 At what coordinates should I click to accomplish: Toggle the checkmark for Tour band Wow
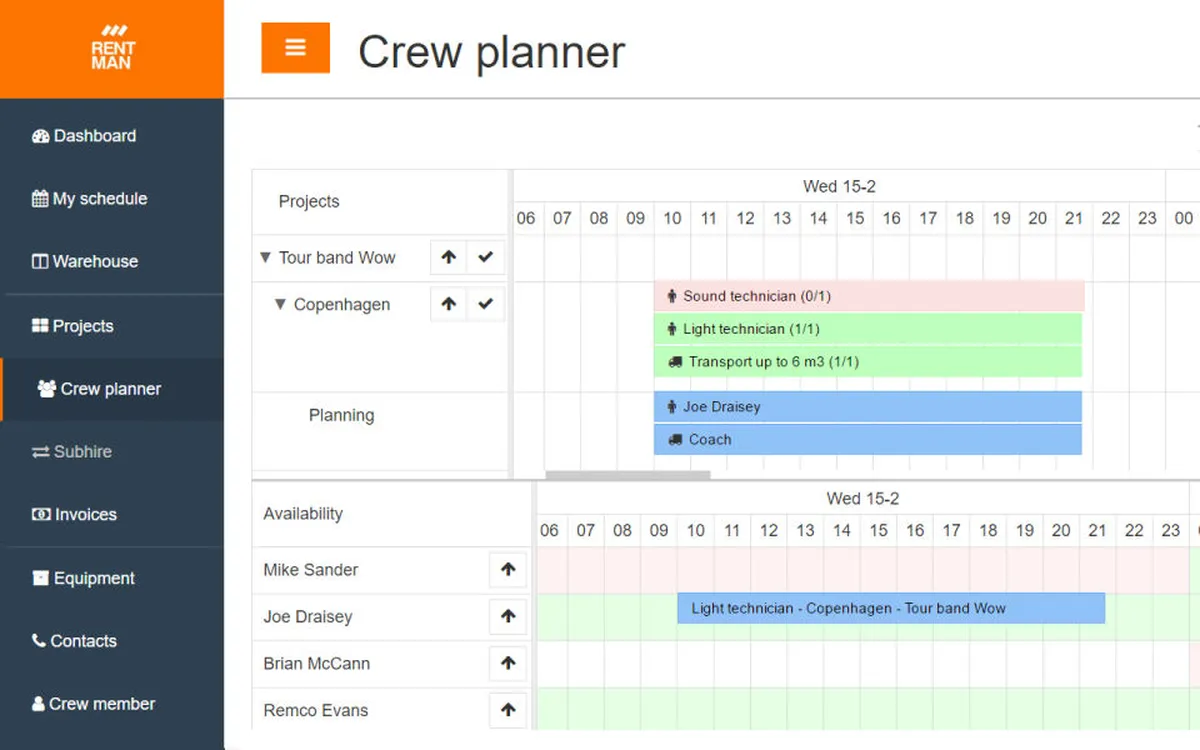486,257
